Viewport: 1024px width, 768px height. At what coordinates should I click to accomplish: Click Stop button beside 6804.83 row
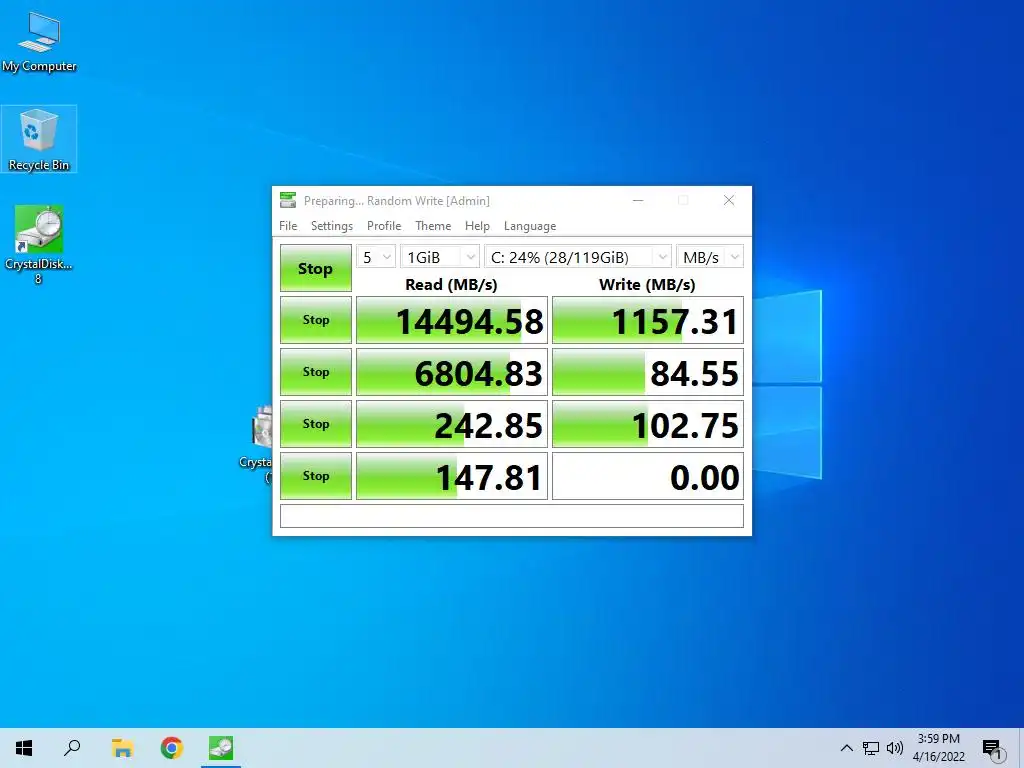click(x=315, y=372)
